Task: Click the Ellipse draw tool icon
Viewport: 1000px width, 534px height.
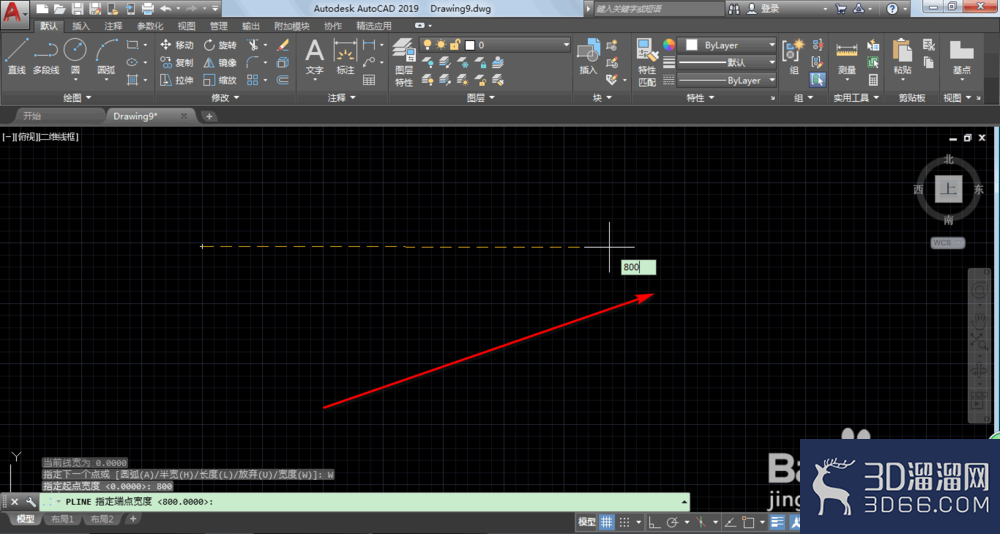Action: pos(133,63)
